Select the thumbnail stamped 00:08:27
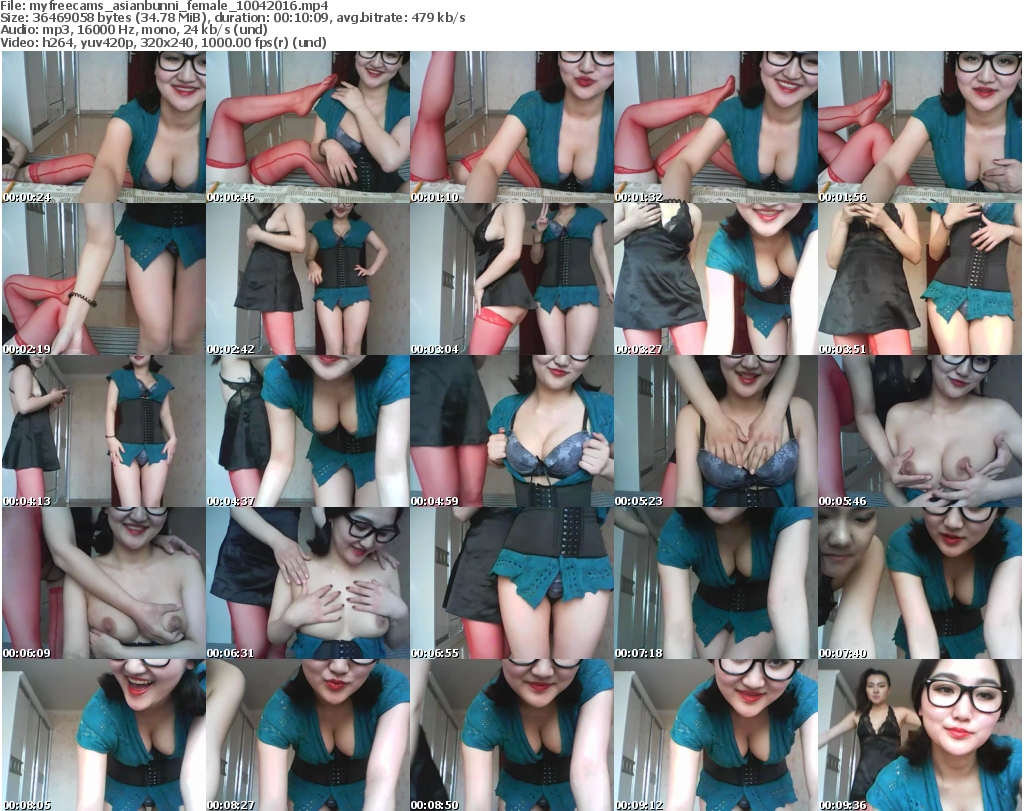 (307, 735)
